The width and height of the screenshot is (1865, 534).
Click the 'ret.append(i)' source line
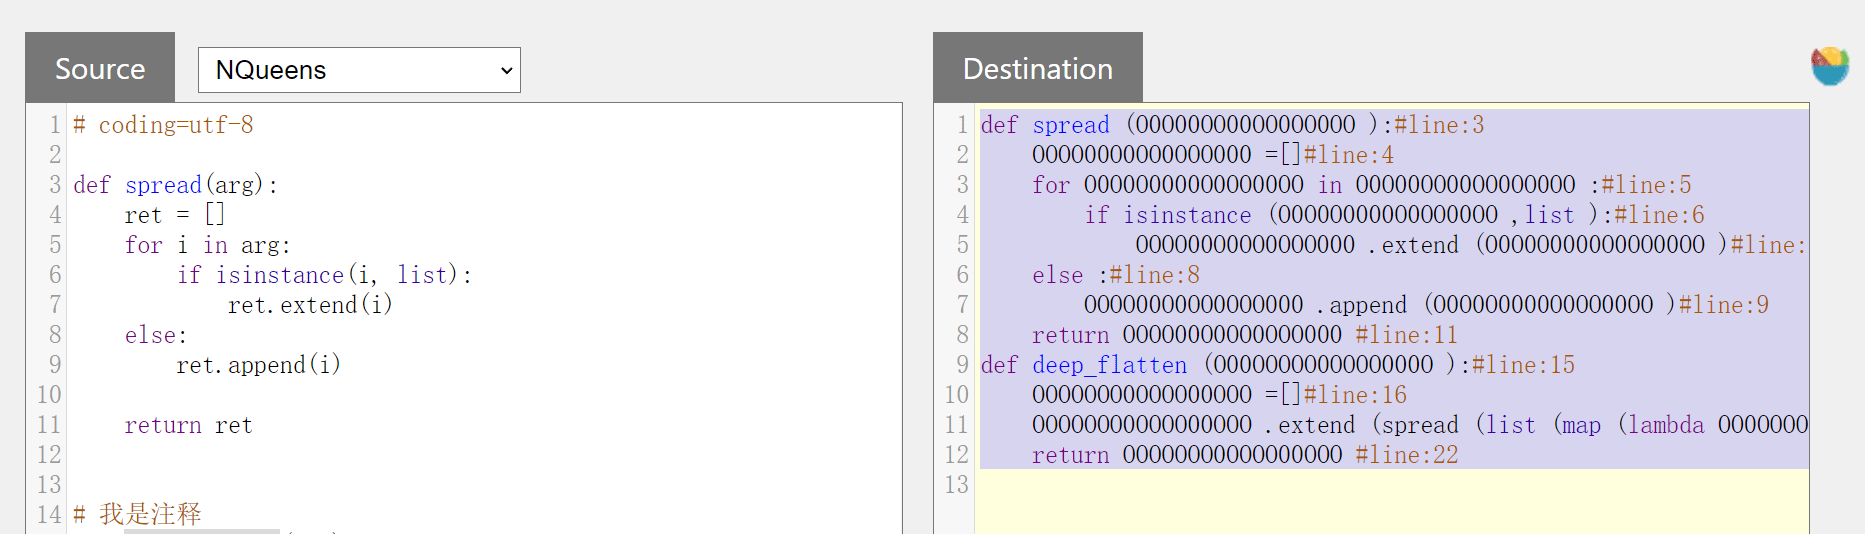[258, 365]
